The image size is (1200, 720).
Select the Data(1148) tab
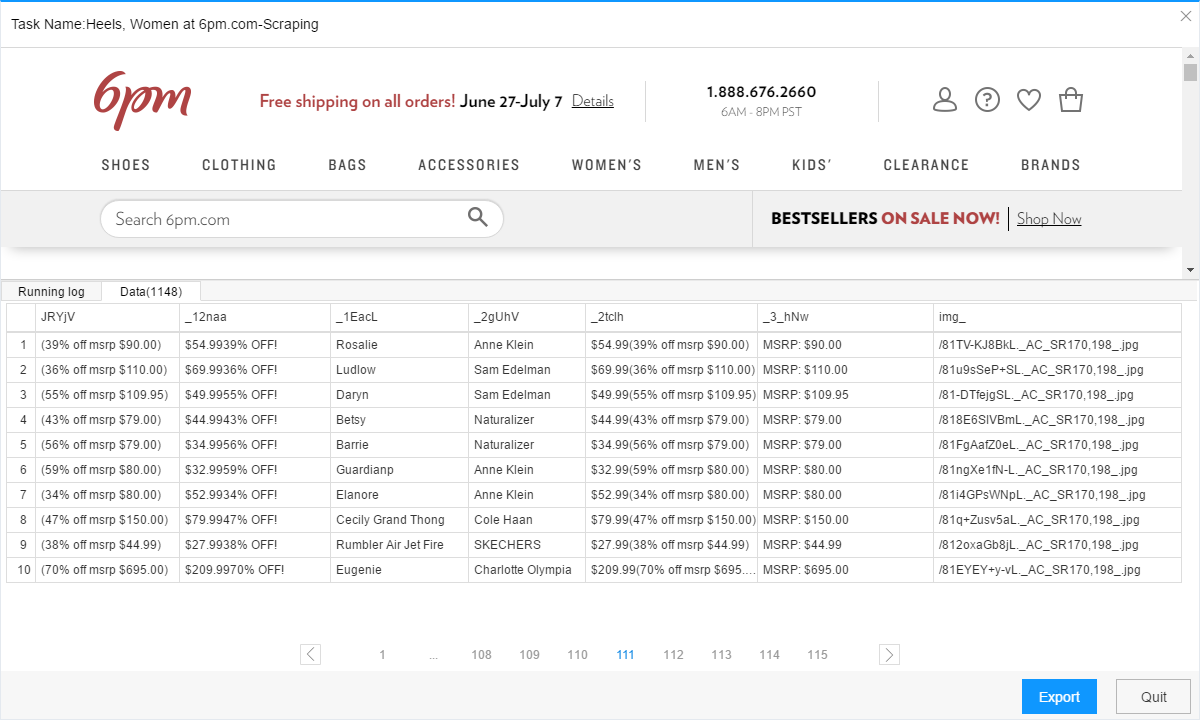coord(151,292)
